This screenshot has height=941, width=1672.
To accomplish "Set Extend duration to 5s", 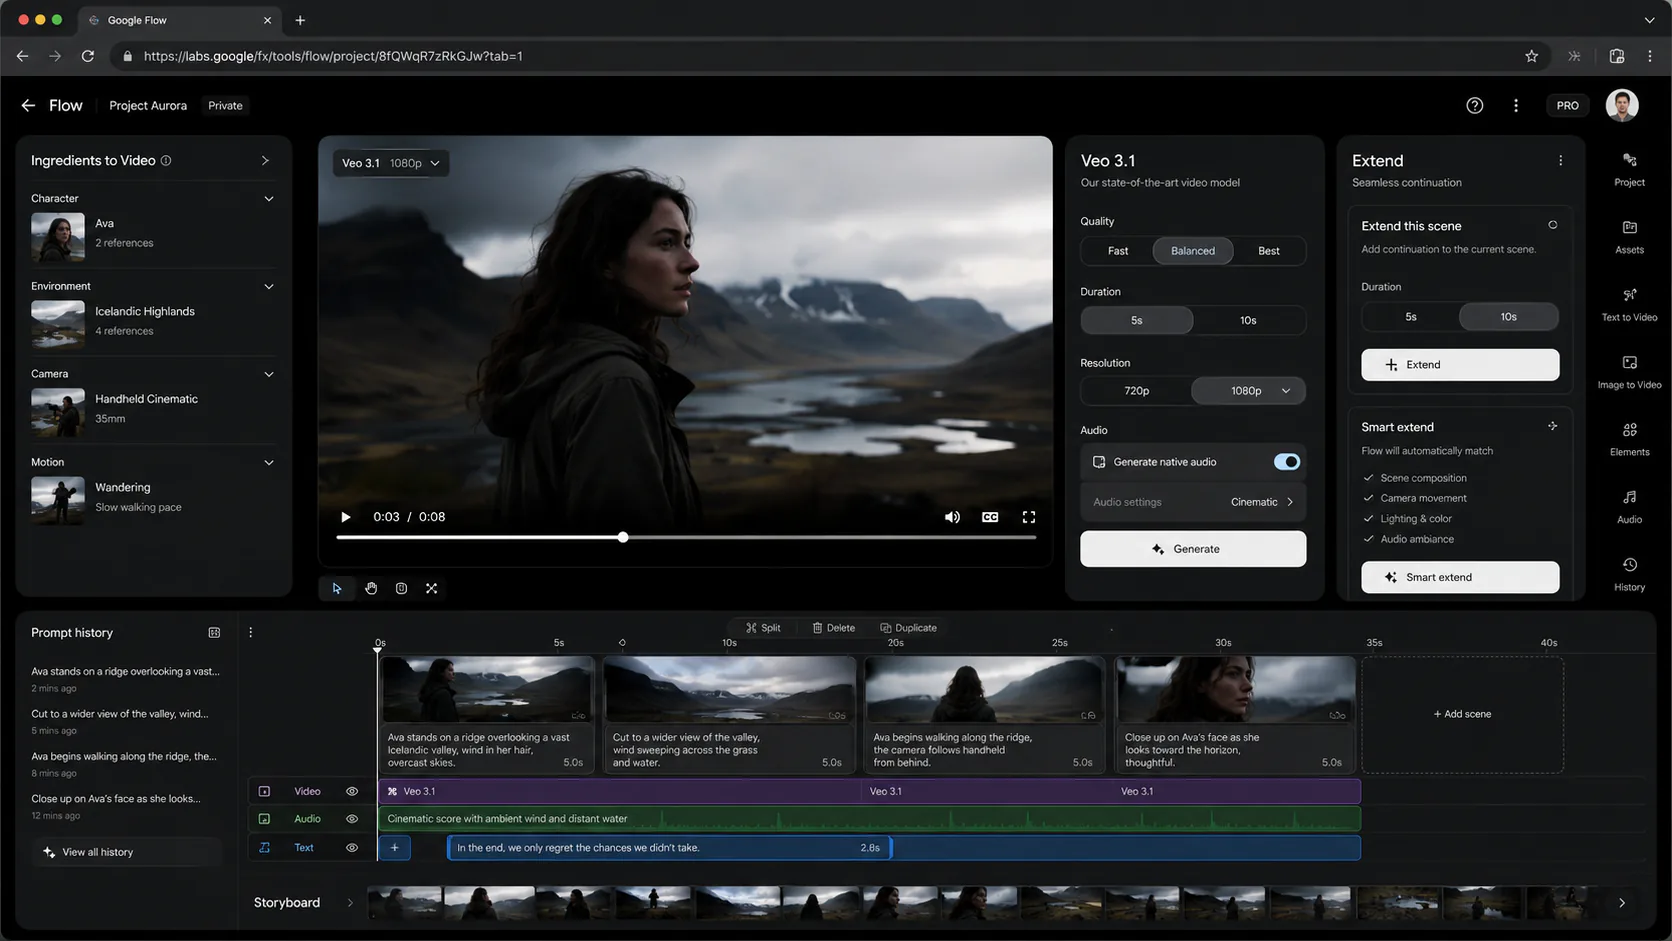I will click(x=1410, y=317).
